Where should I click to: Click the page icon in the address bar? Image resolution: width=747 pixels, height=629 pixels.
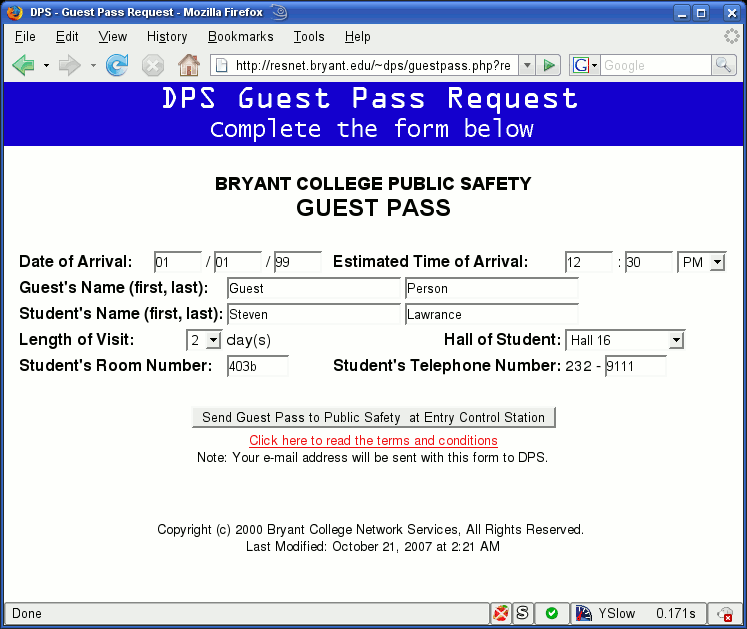click(222, 65)
